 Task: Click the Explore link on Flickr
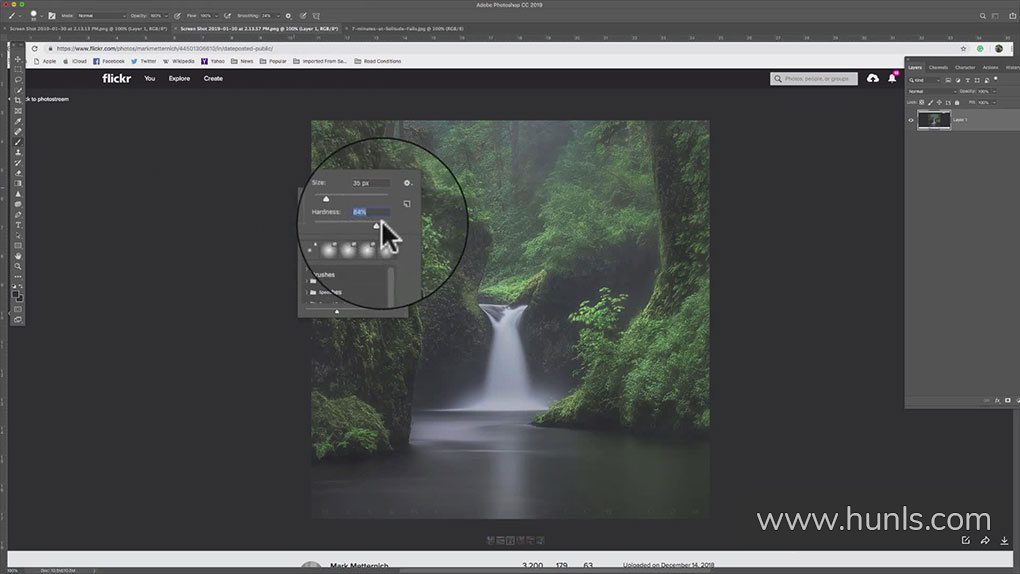click(x=179, y=79)
